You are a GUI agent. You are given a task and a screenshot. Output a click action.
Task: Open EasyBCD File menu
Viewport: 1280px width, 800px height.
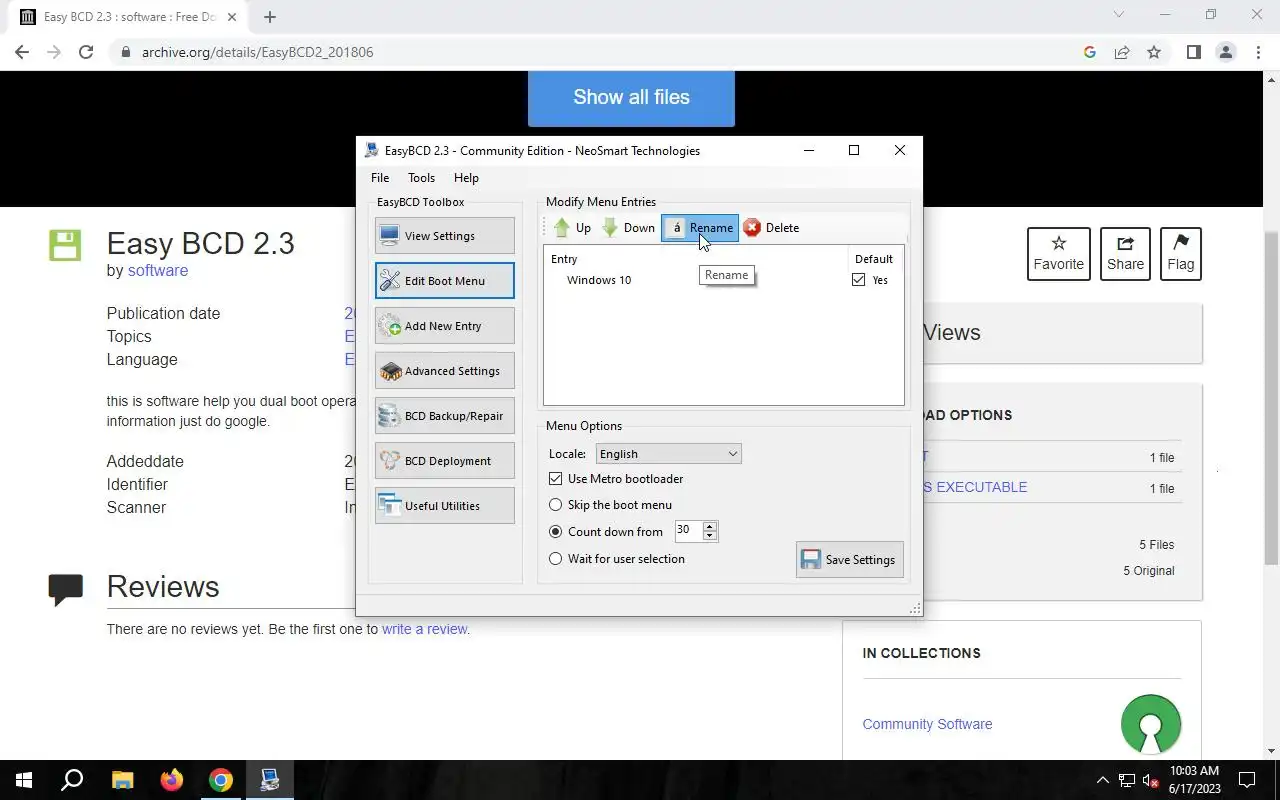380,178
